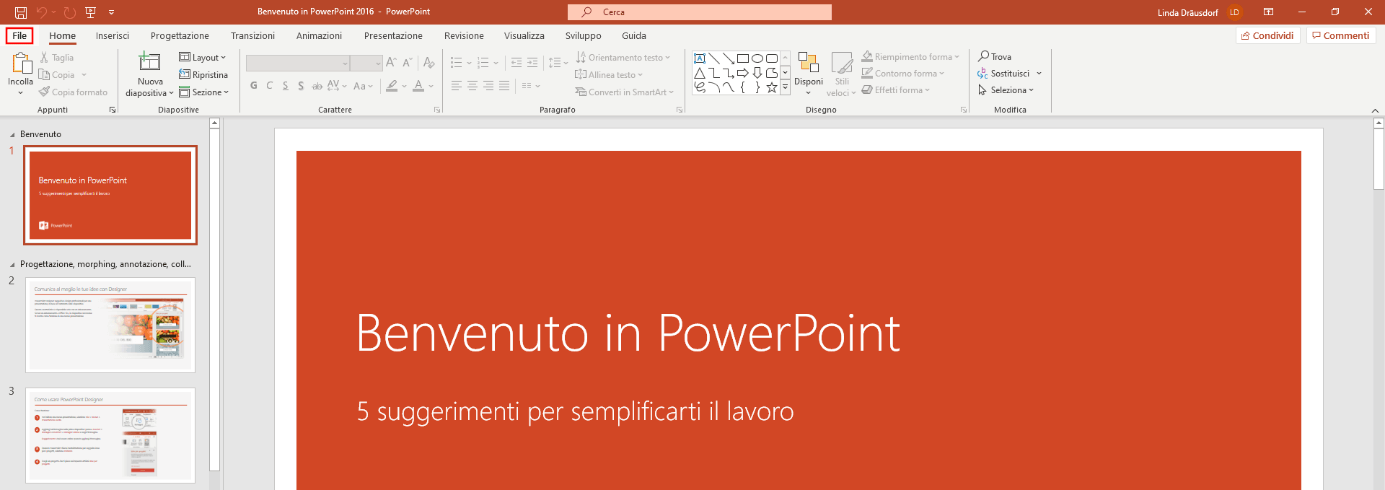Switch to the Progettazione tab
Viewport: 1385px width, 490px height.
(x=180, y=35)
